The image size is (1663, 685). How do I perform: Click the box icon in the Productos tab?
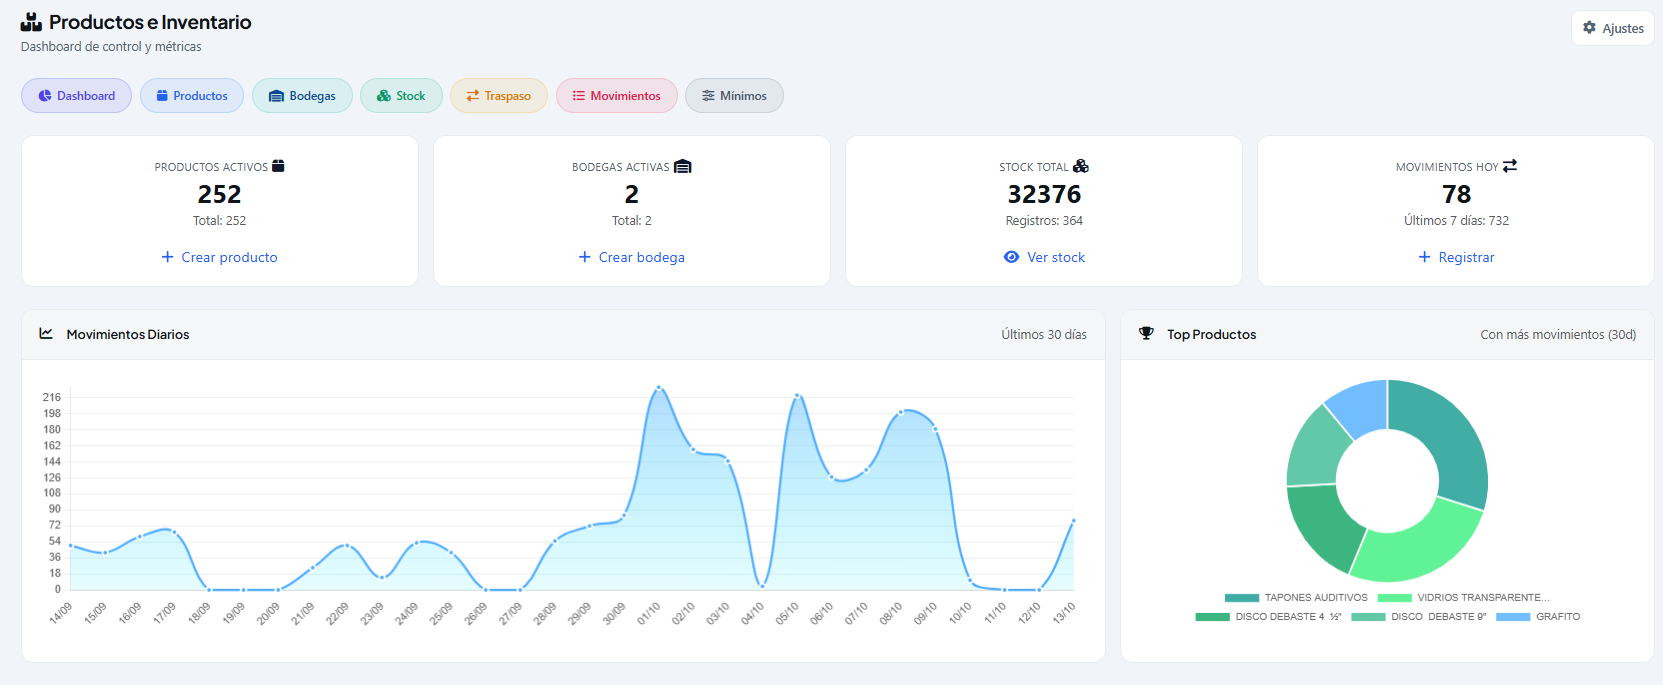click(x=162, y=96)
